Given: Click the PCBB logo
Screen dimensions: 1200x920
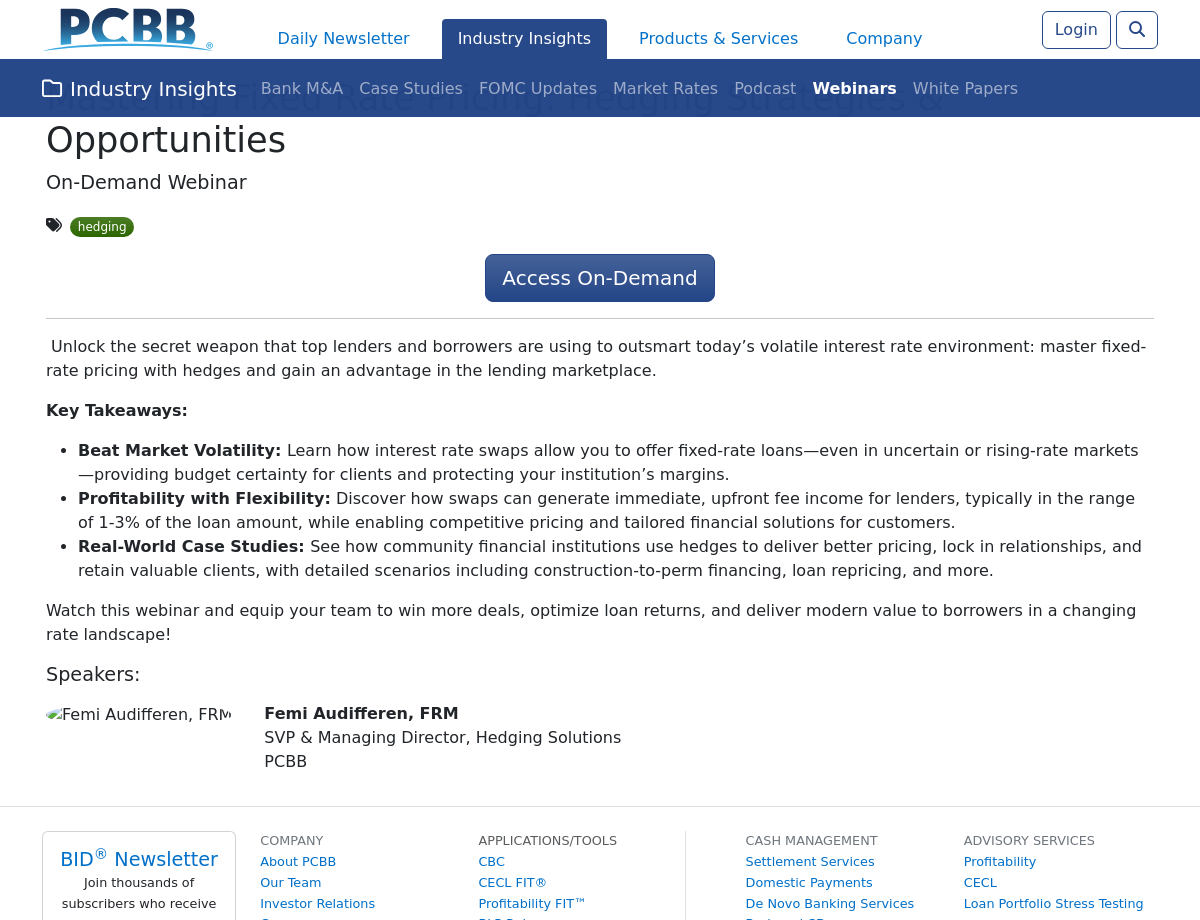Looking at the screenshot, I should 128,29.
